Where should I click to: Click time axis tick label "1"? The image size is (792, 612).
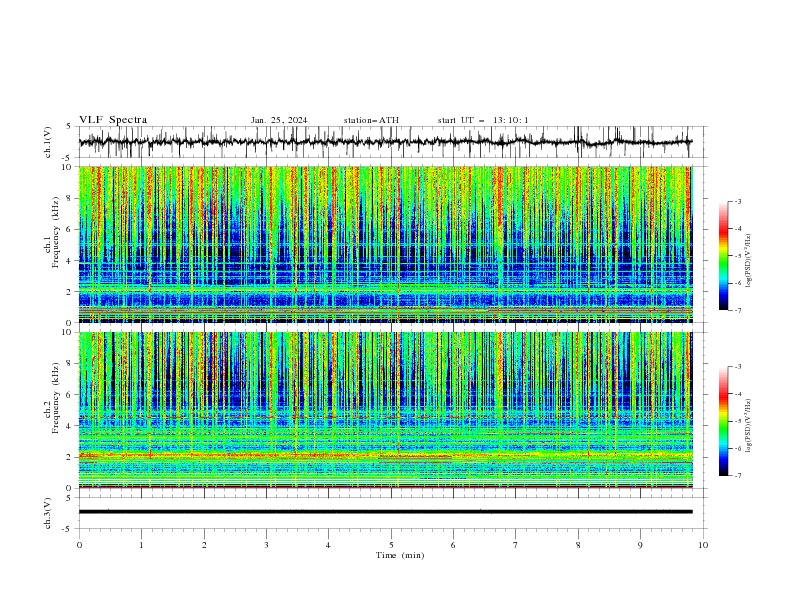141,545
